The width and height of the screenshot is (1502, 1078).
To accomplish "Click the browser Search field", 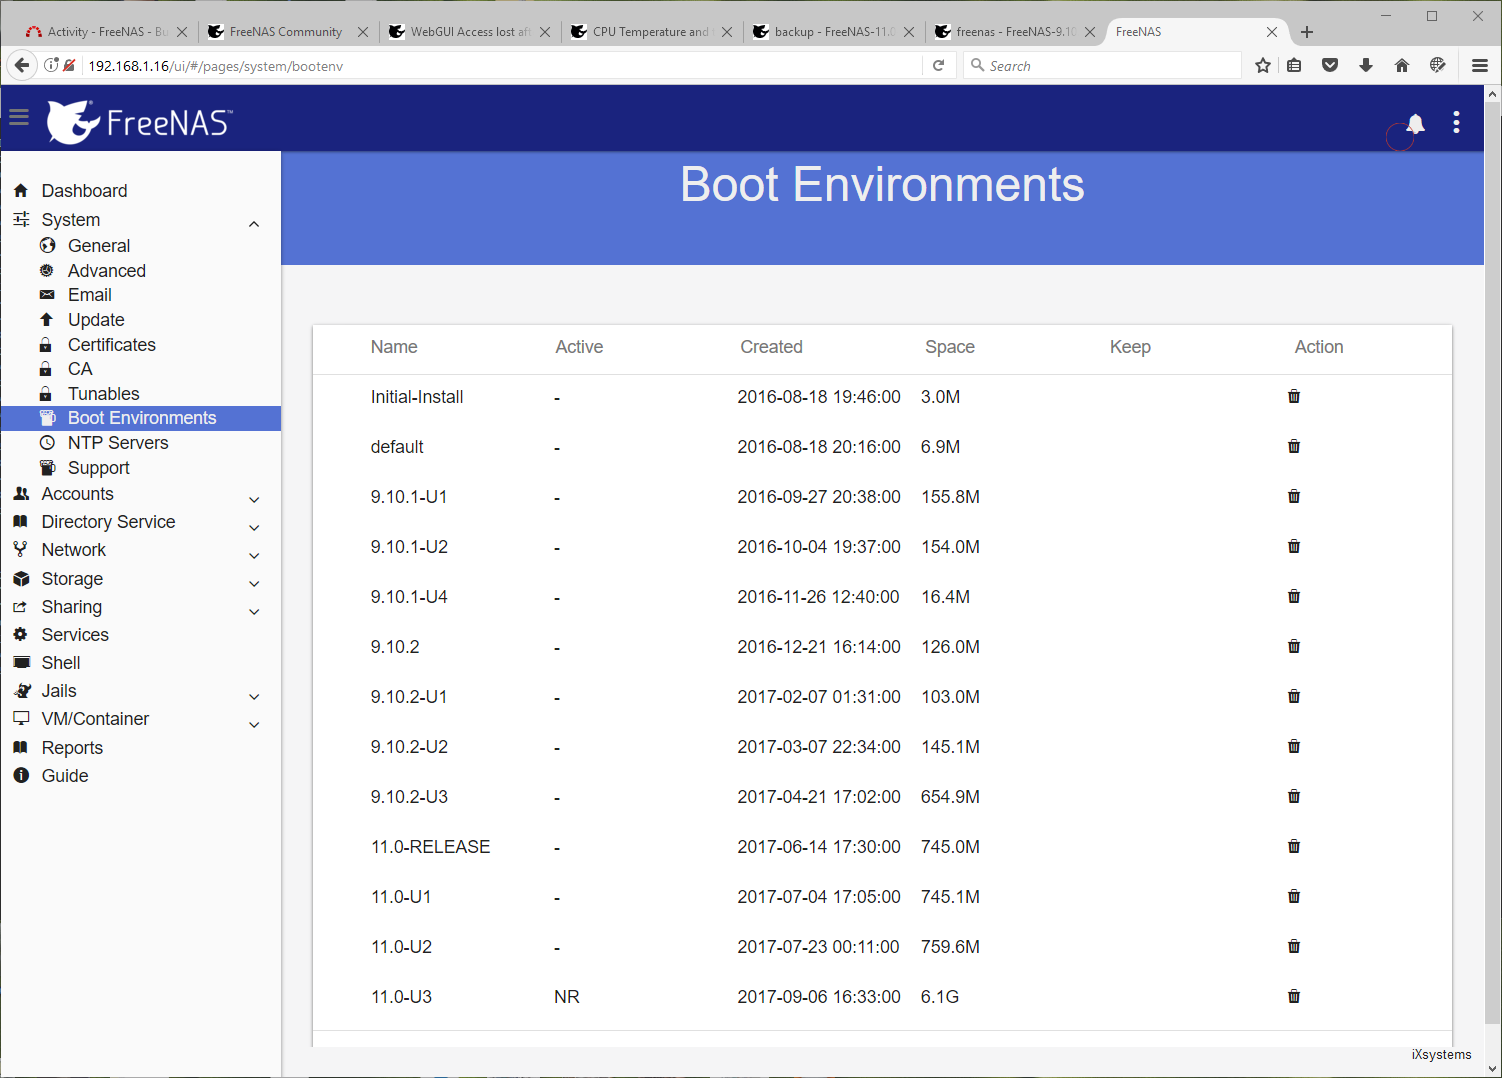I will point(1103,66).
